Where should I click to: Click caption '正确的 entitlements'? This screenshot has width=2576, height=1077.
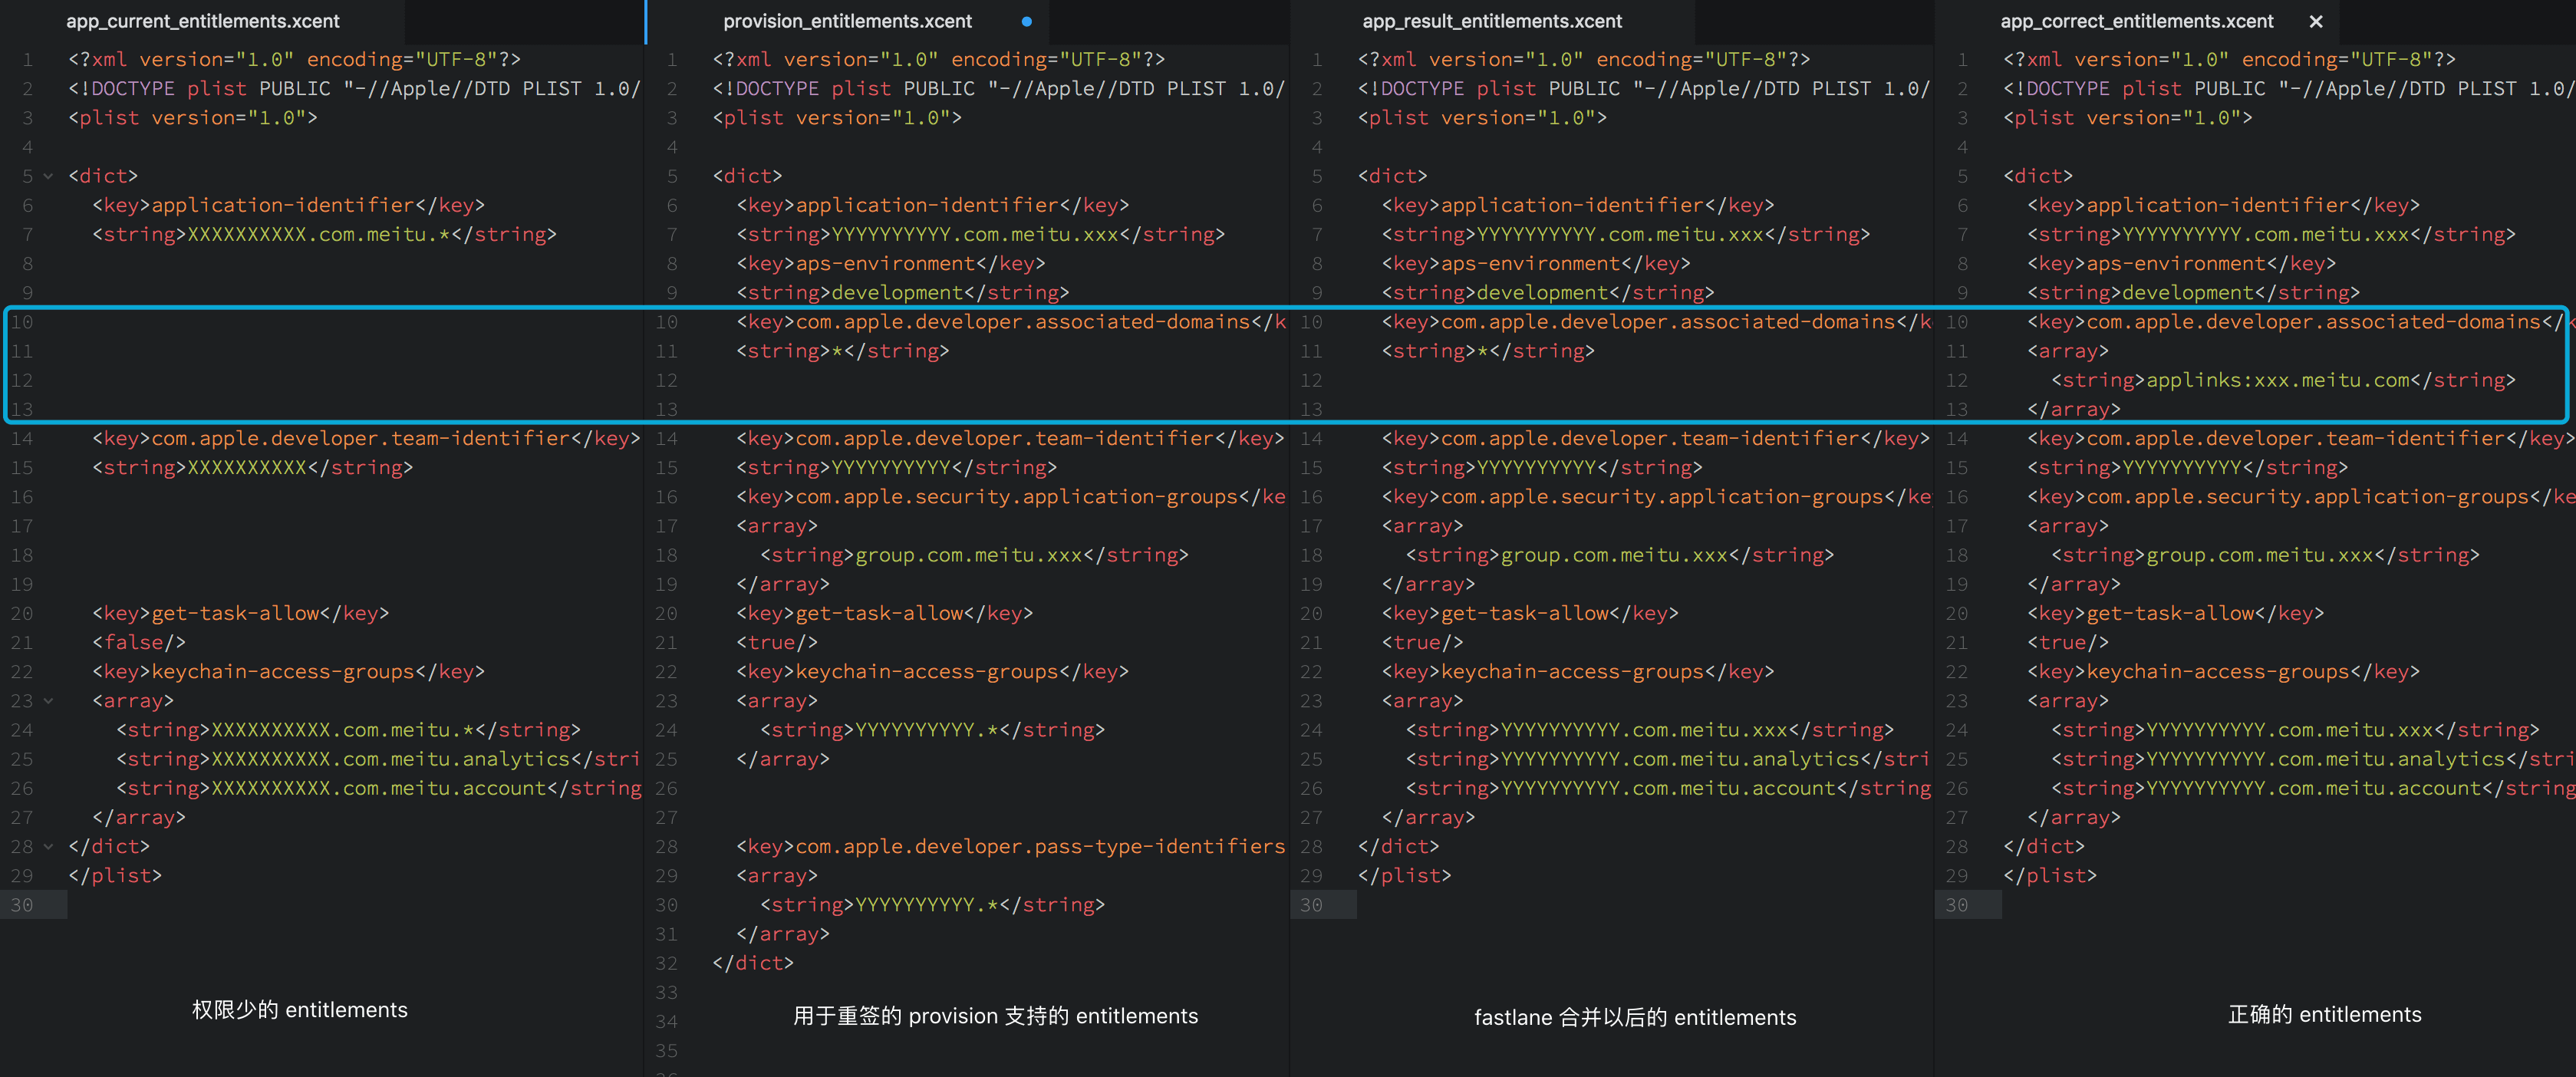(x=2324, y=1014)
